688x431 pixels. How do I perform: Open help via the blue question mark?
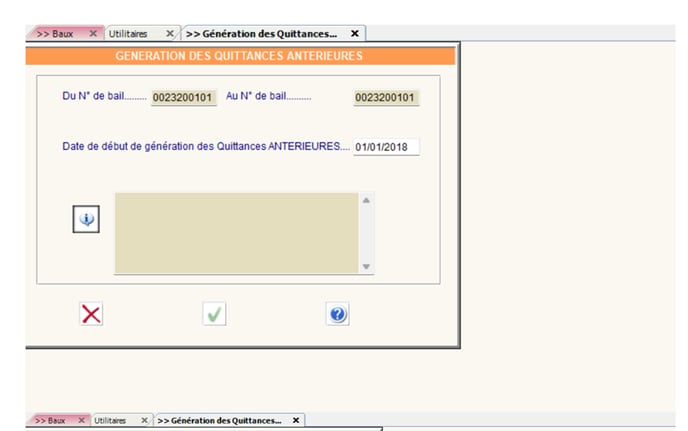[x=337, y=314]
